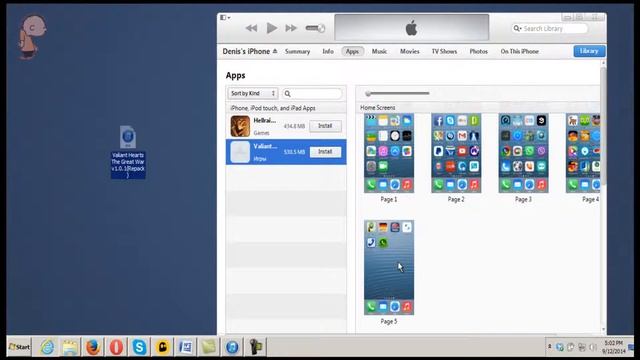Image resolution: width=640 pixels, height=360 pixels.
Task: Click the 'Denis's iPhone' device name
Action: (x=246, y=51)
